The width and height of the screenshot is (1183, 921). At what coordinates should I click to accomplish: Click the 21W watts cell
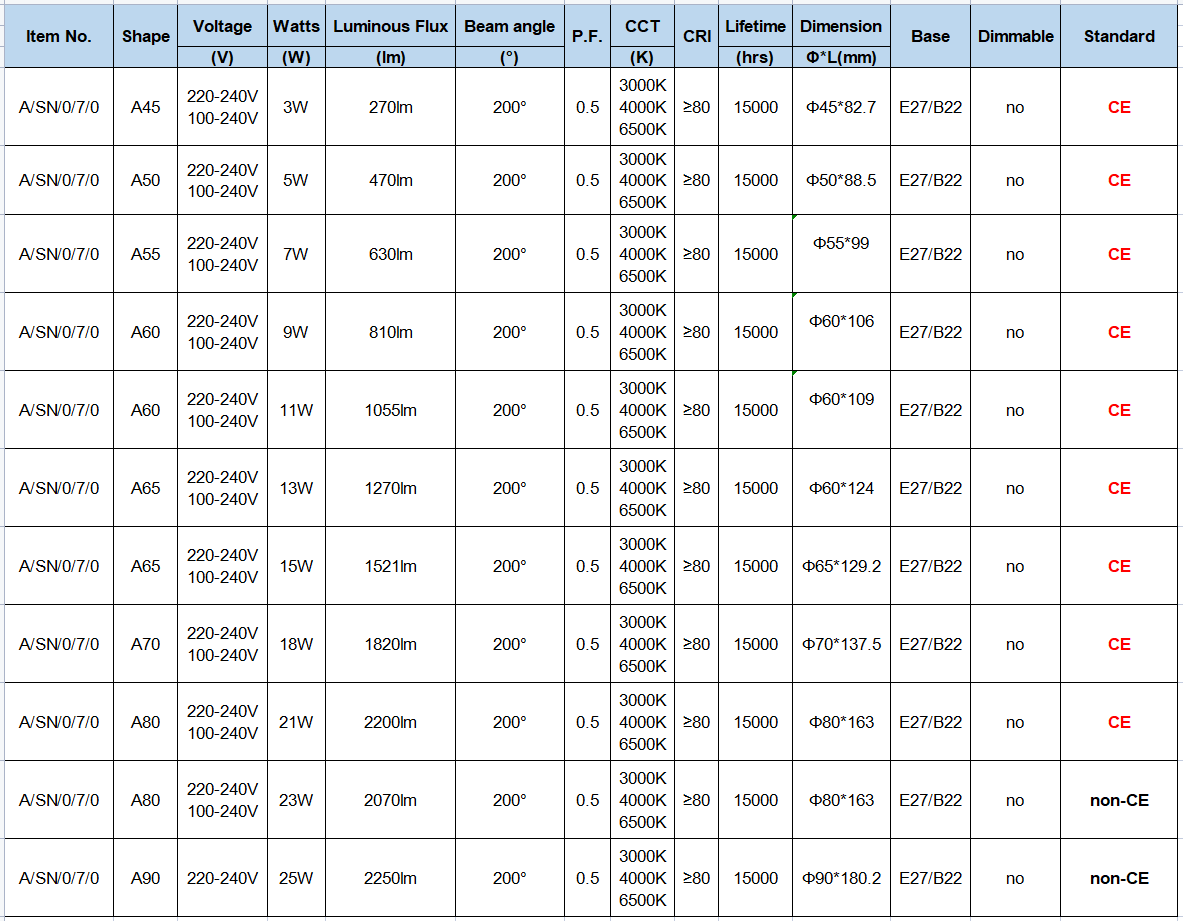point(297,722)
